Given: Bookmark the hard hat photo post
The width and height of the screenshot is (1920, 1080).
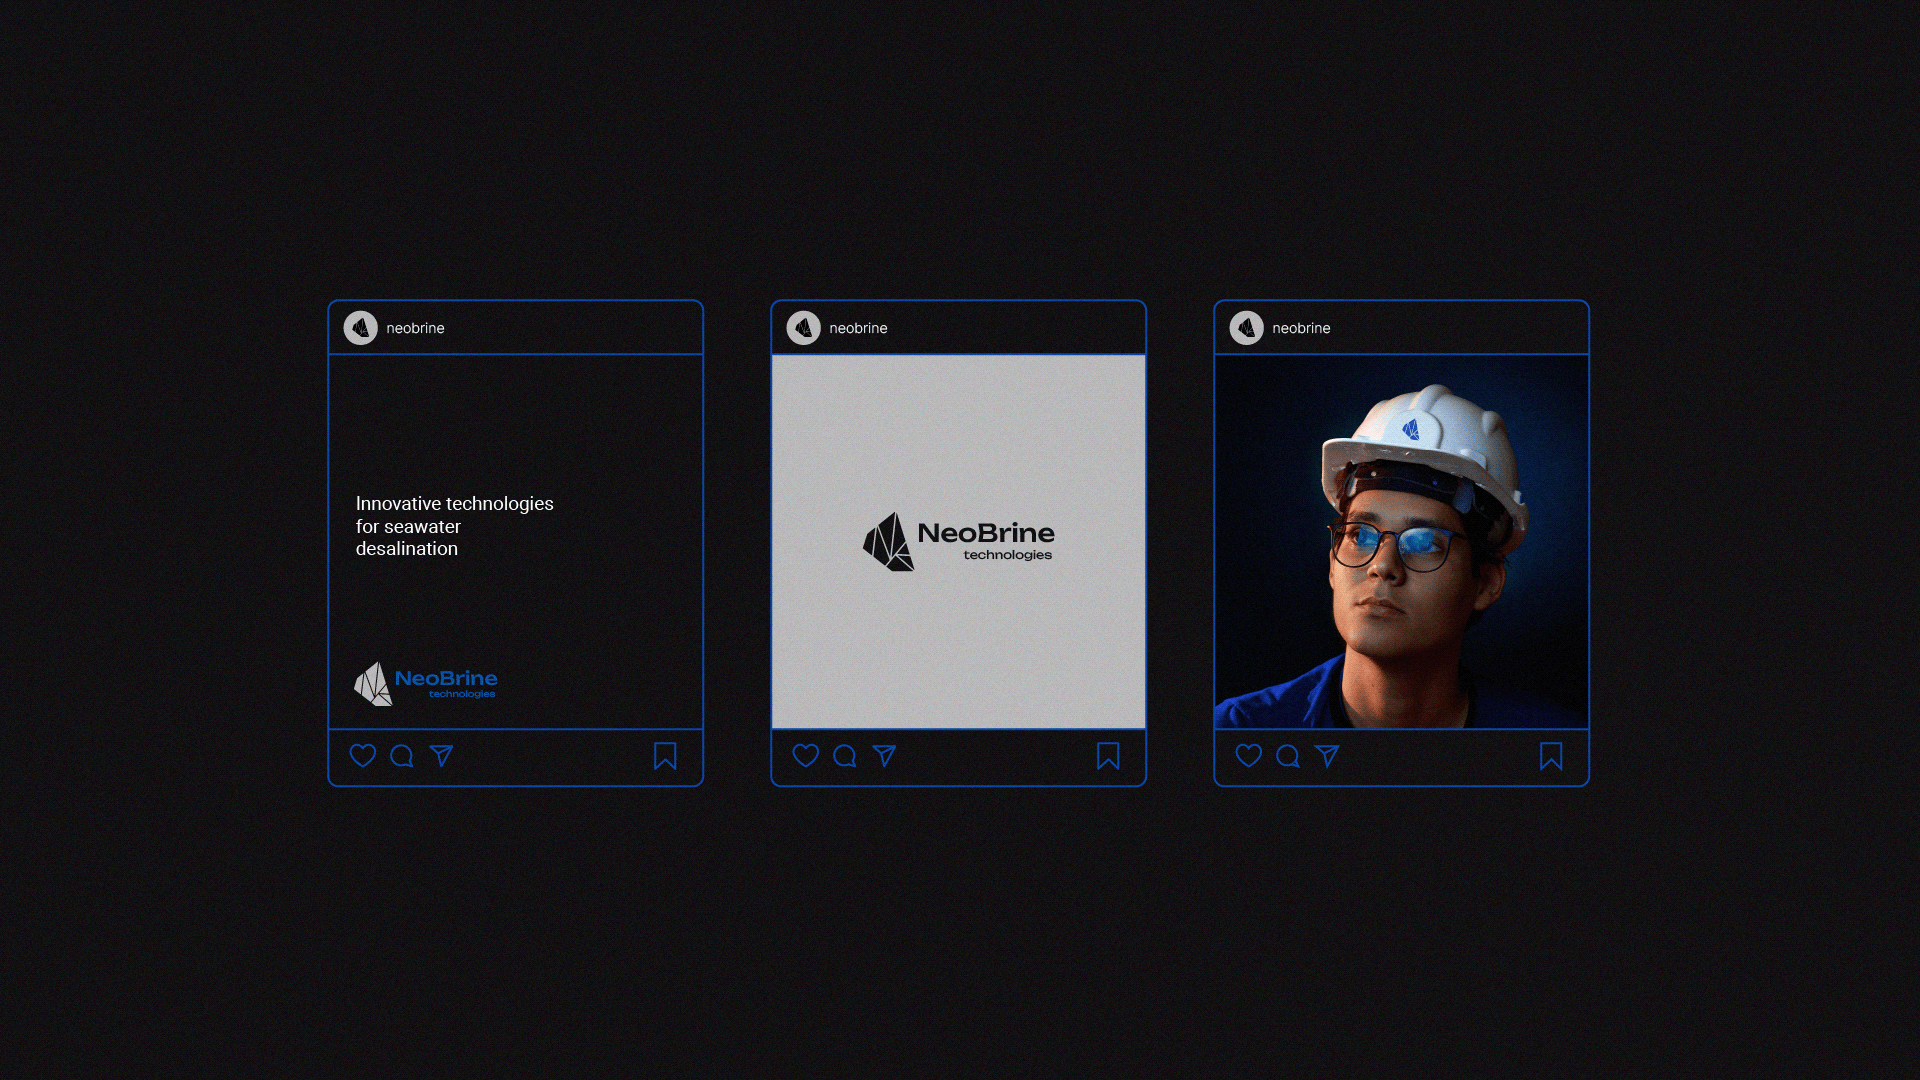Looking at the screenshot, I should [1551, 756].
